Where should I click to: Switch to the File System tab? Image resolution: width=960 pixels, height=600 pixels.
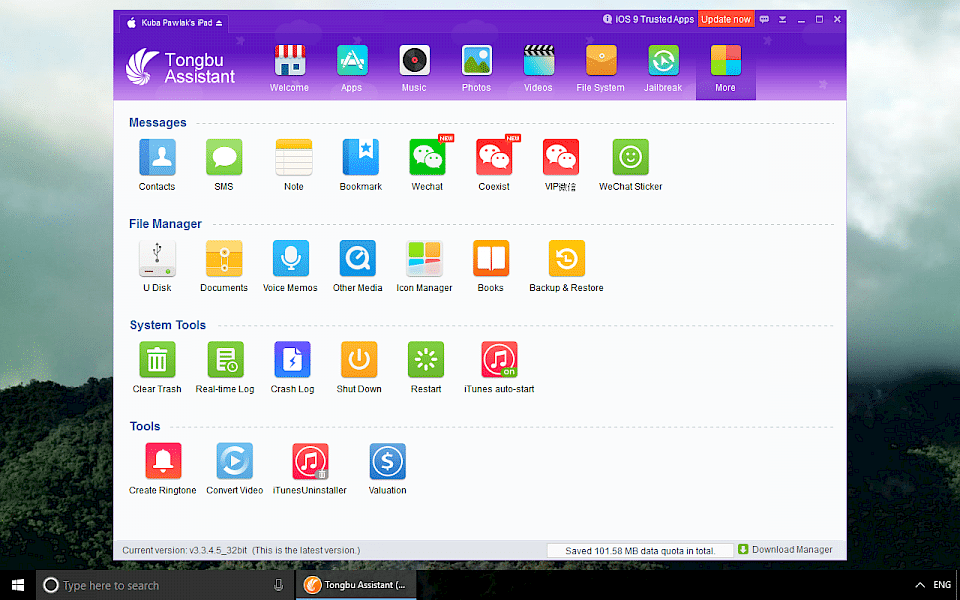(601, 69)
